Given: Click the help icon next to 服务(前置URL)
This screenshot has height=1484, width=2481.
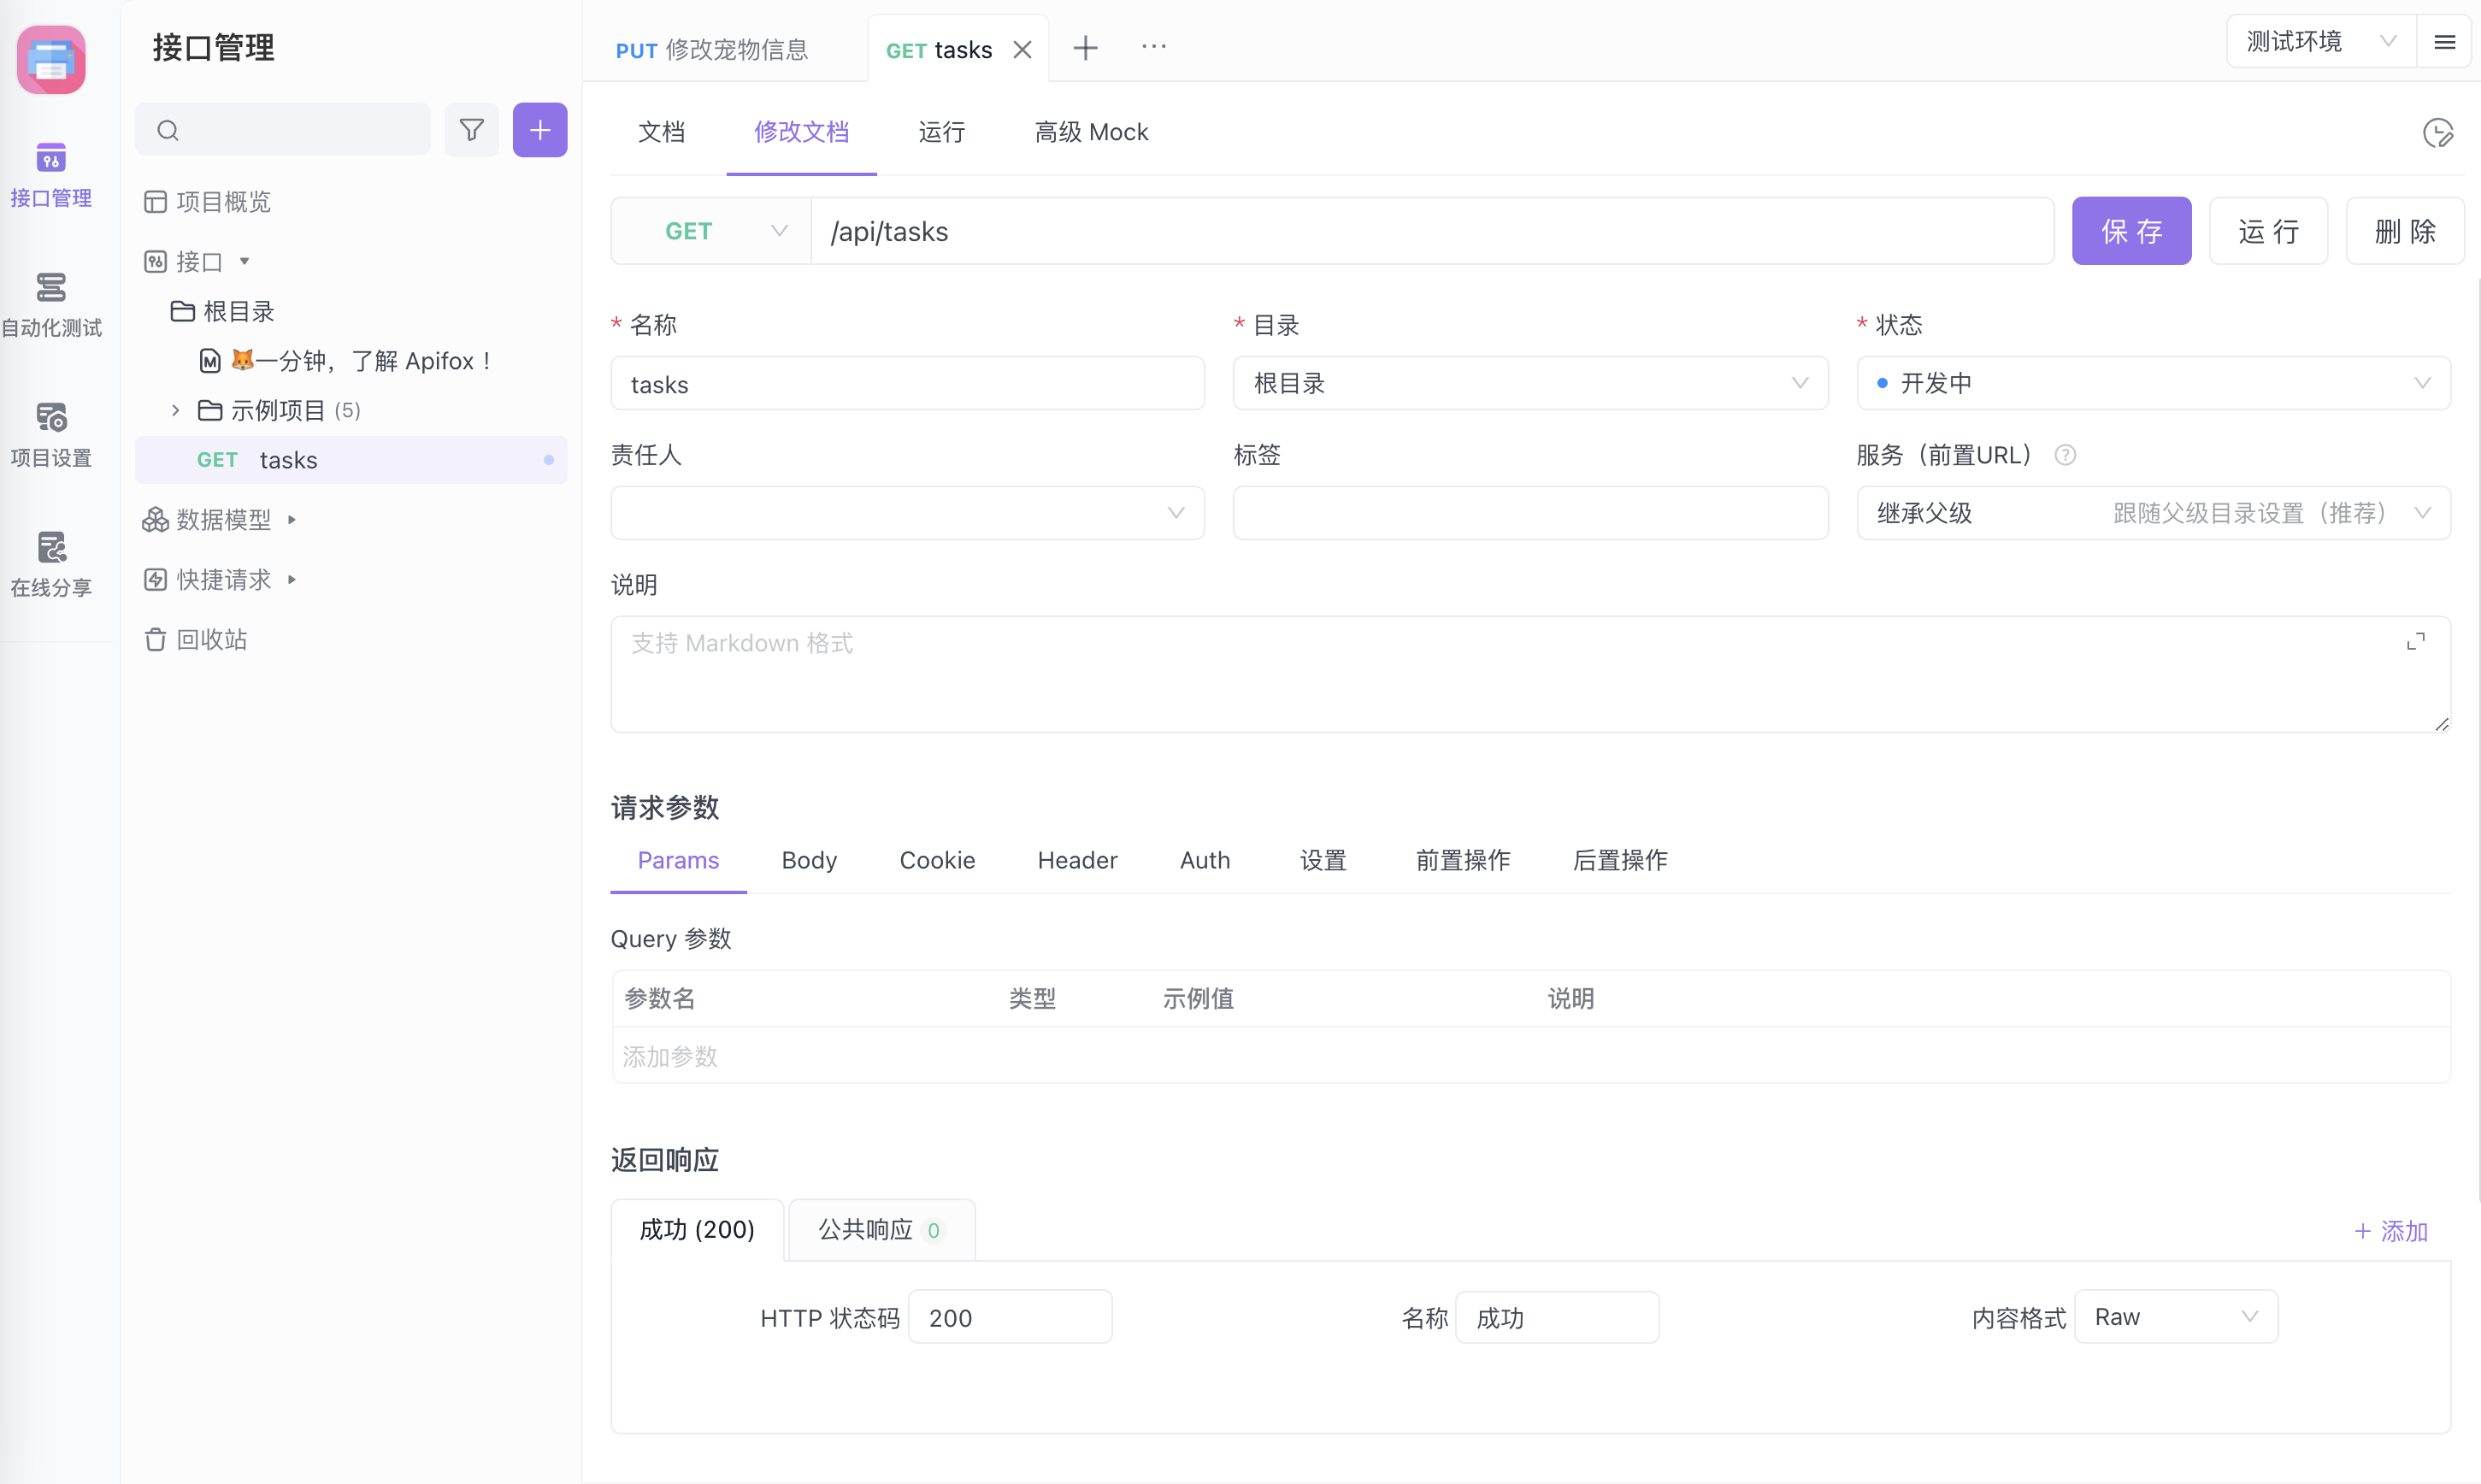Looking at the screenshot, I should (x=2064, y=456).
